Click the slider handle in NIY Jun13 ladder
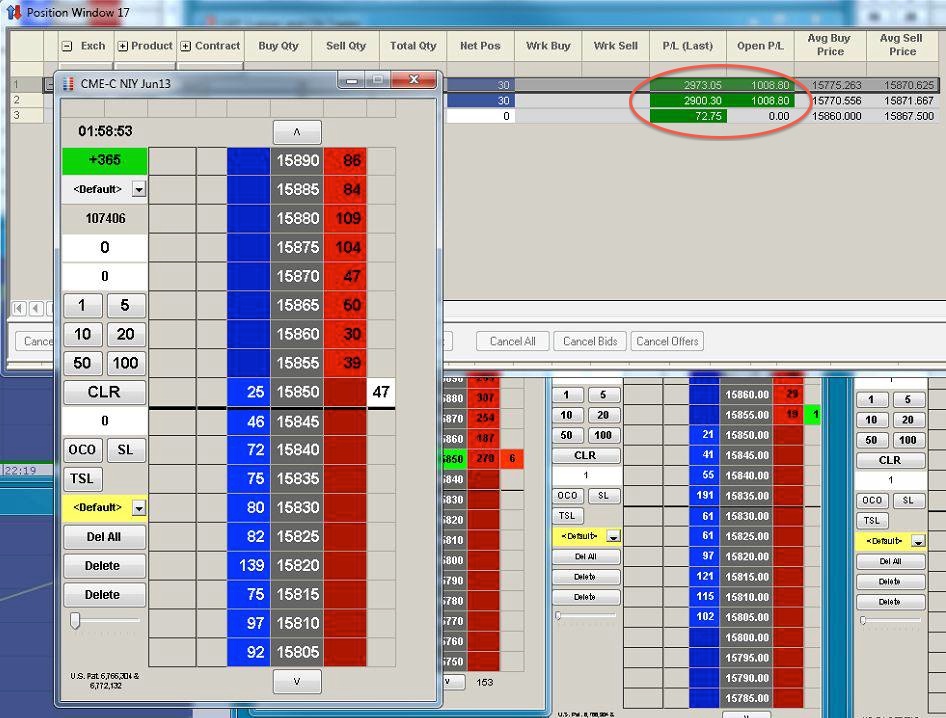 75,621
